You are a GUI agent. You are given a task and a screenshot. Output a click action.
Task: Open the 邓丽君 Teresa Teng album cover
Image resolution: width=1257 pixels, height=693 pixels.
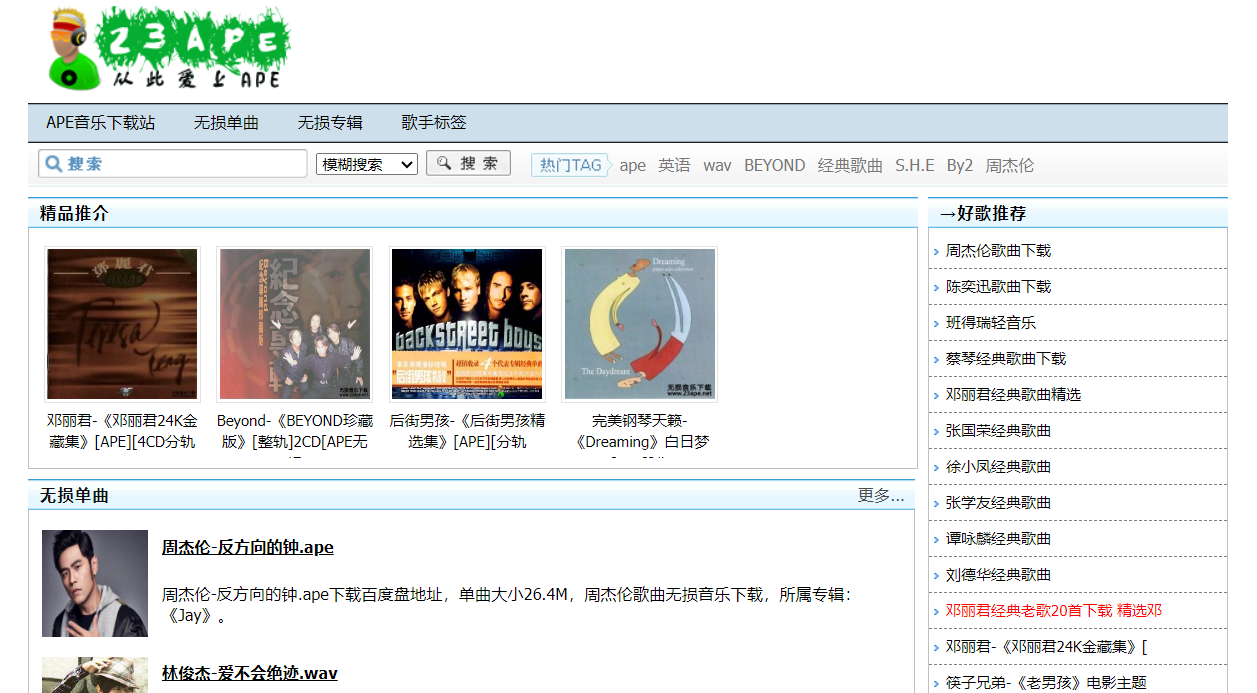coord(122,325)
